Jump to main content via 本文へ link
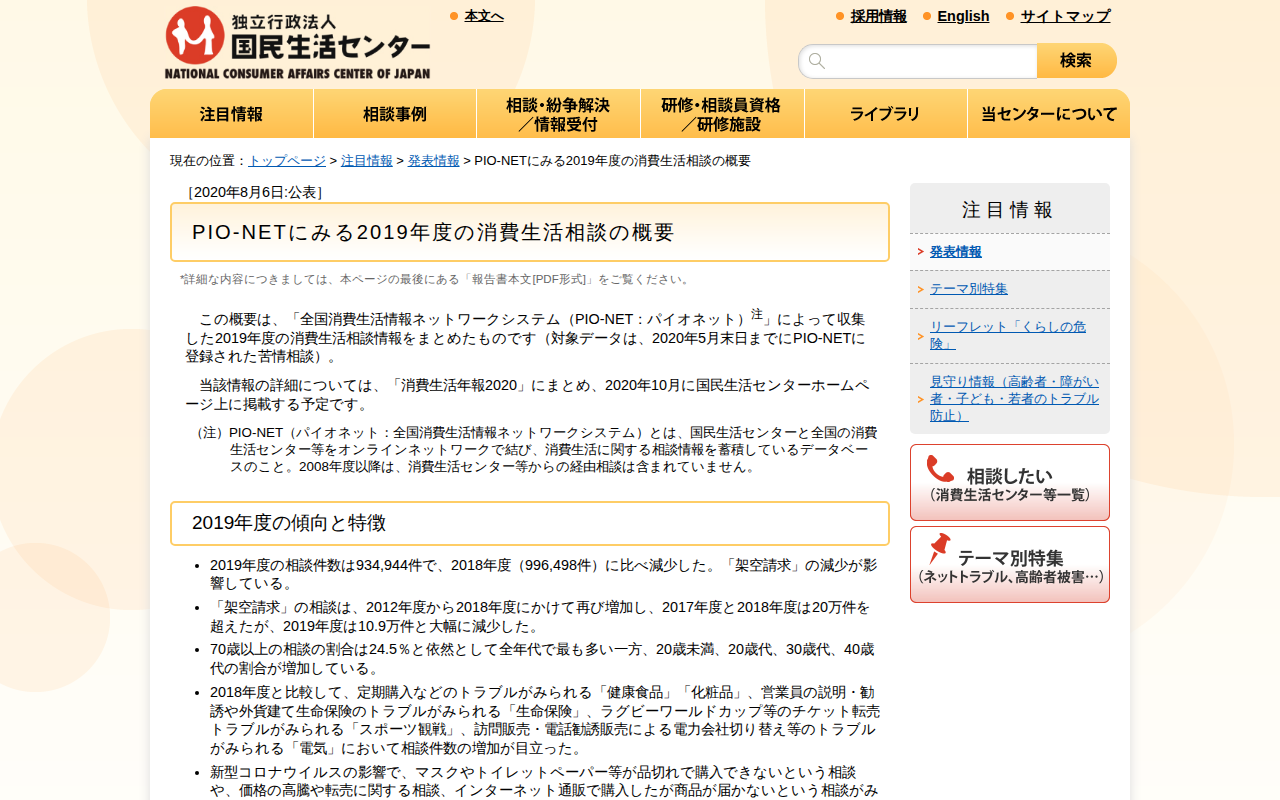The image size is (1280, 800). coord(484,16)
